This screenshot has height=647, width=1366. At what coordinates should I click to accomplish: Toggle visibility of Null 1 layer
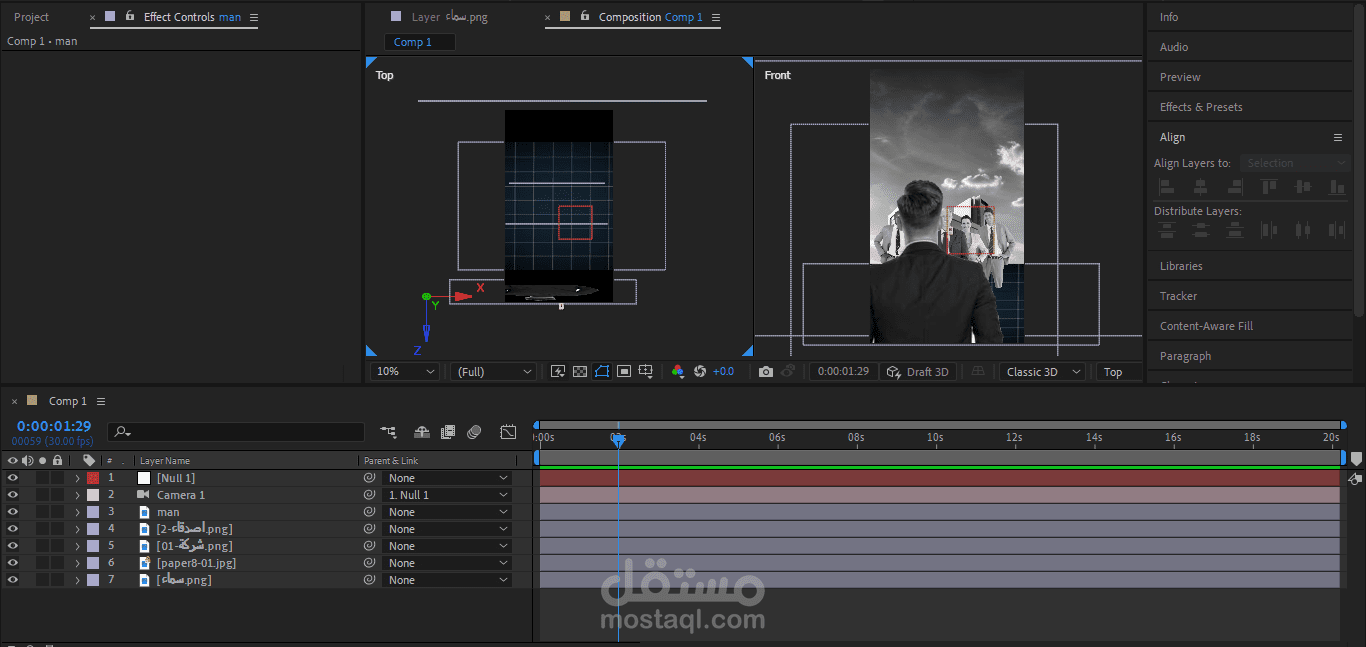pyautogui.click(x=13, y=478)
